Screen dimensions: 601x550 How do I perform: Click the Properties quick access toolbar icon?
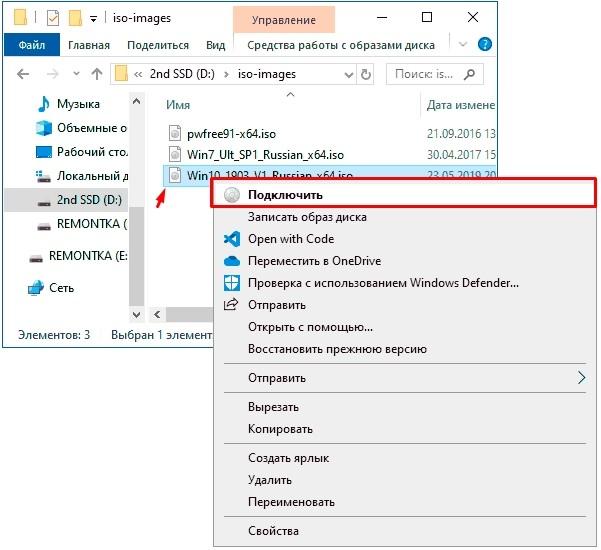(x=53, y=18)
